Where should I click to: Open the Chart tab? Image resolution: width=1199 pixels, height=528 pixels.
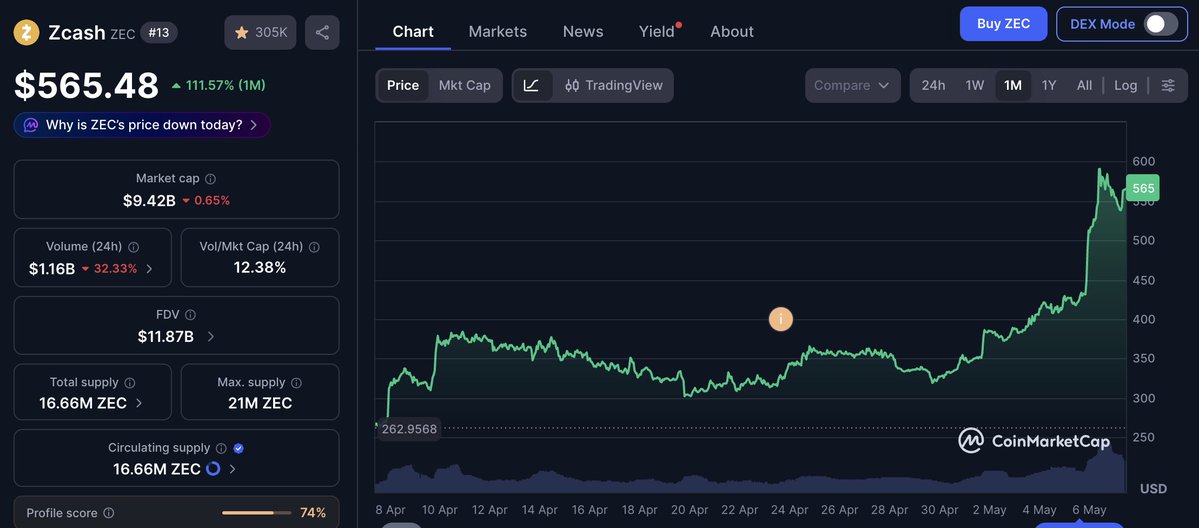coord(413,31)
